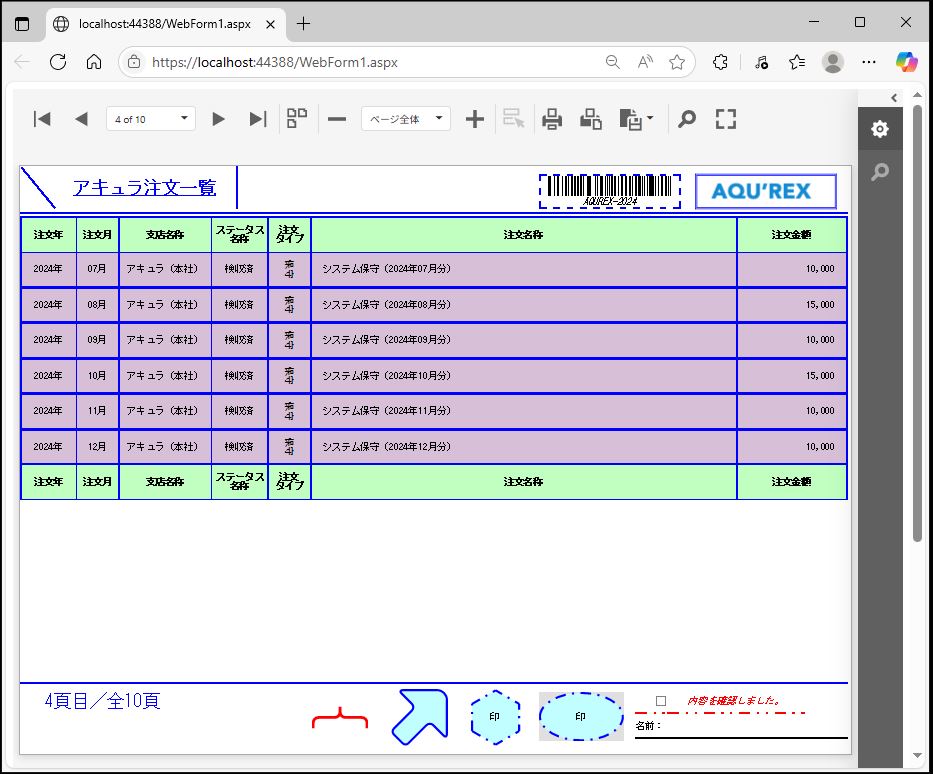The width and height of the screenshot is (933, 774).
Task: Advance to the next report page
Action: (218, 119)
